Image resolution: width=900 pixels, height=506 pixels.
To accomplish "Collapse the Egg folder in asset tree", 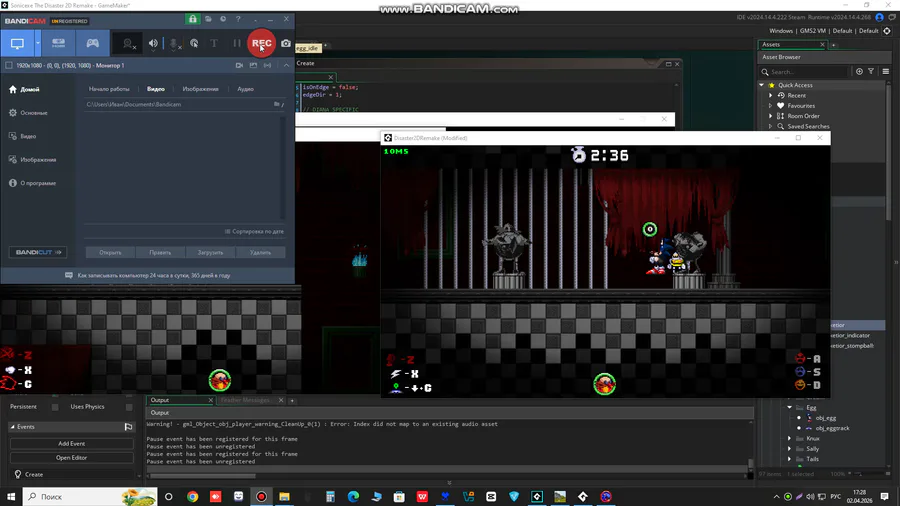I will point(790,407).
